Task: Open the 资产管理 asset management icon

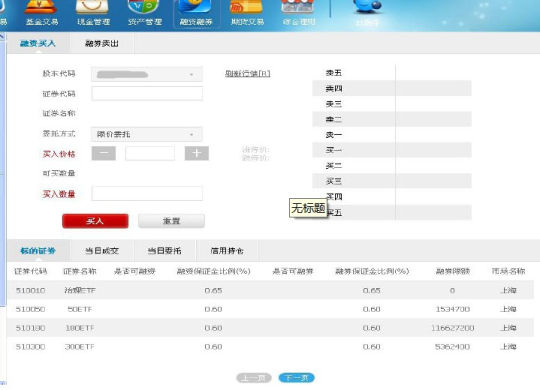Action: click(144, 13)
